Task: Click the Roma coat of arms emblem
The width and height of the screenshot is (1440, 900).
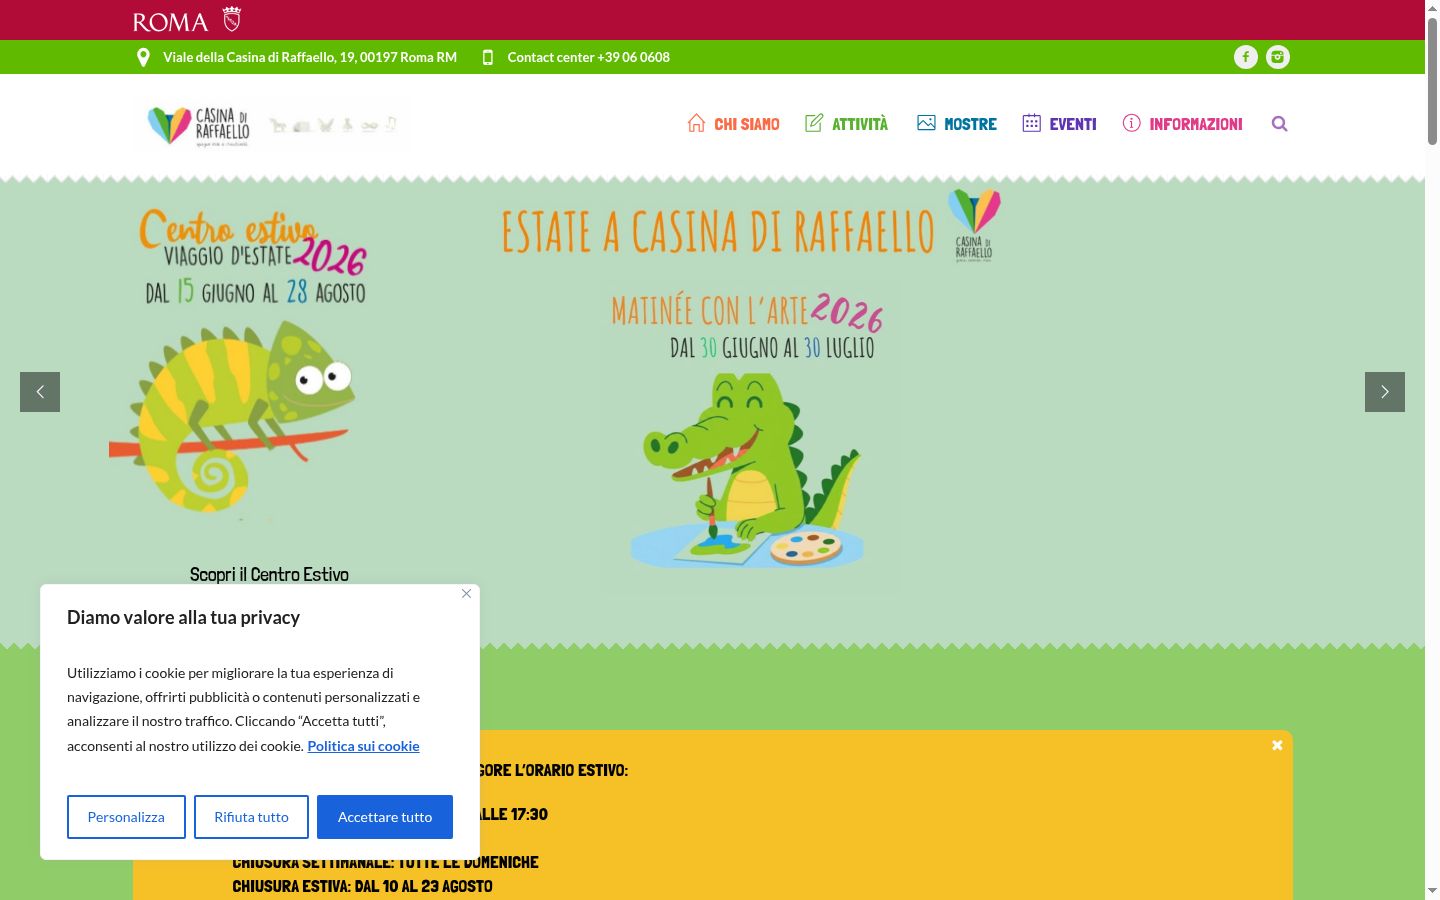Action: [x=232, y=19]
